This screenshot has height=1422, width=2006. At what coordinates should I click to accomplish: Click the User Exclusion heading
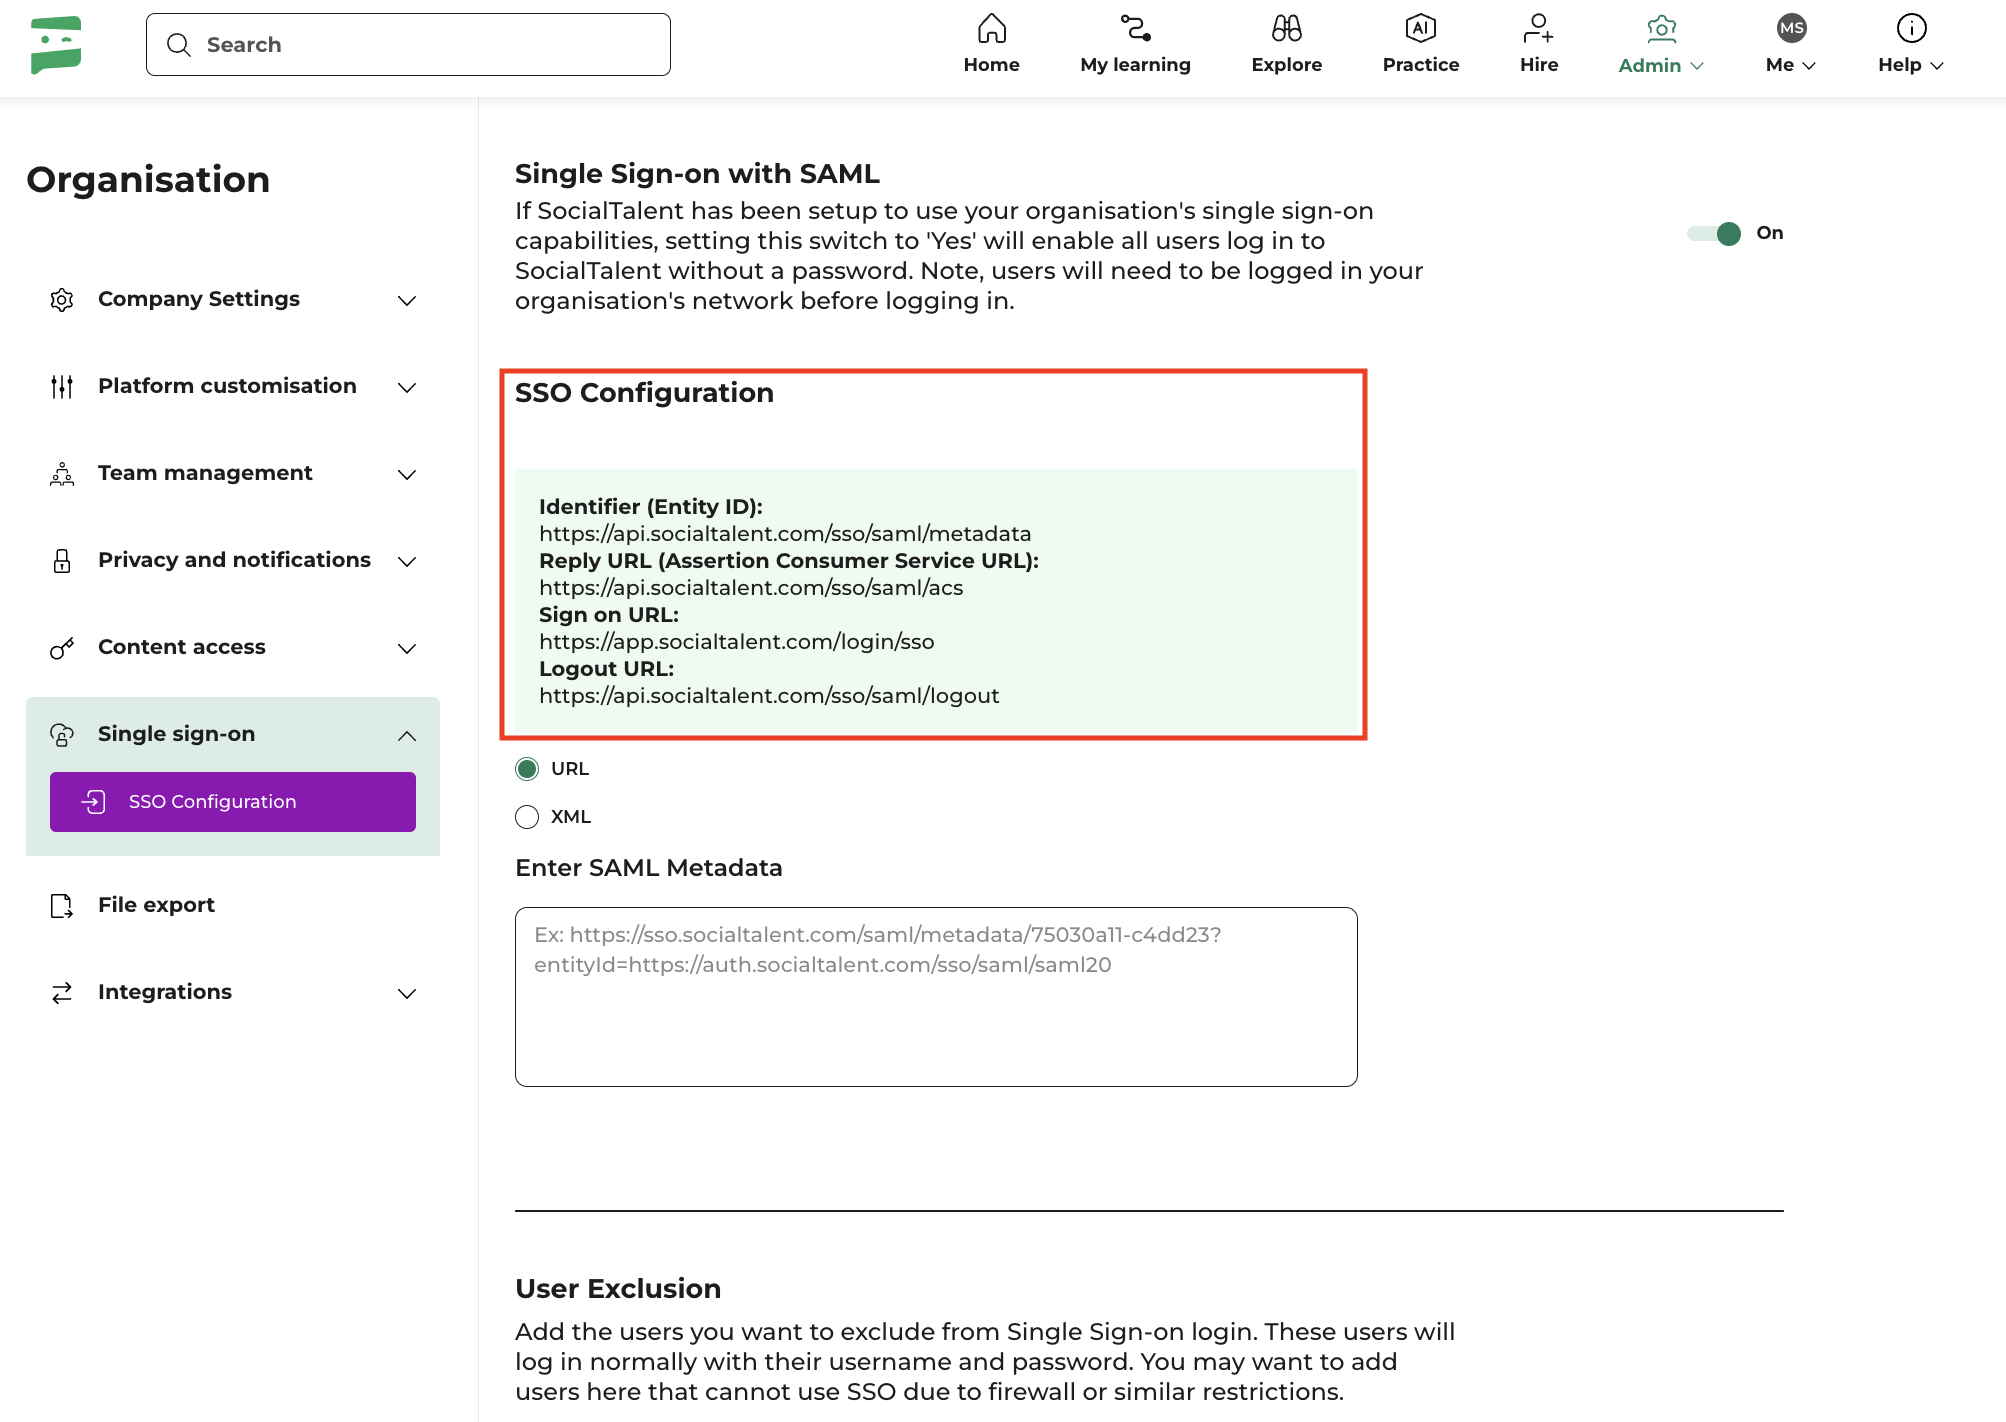(618, 1289)
